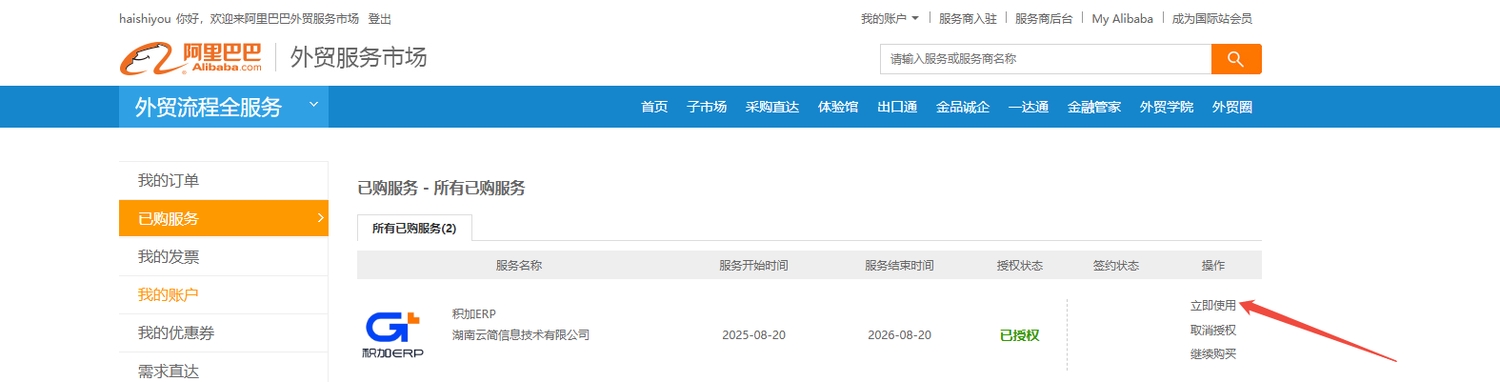Expand the 我的账户 dropdown at top
This screenshot has width=1500, height=382.
(889, 18)
